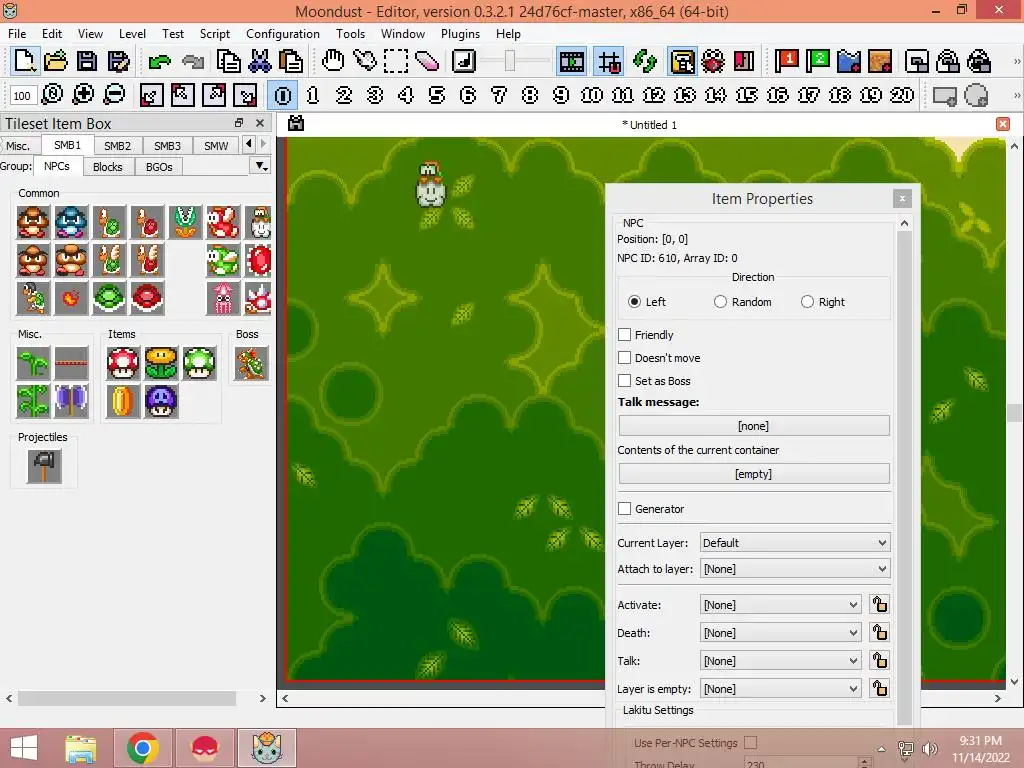The height and width of the screenshot is (768, 1024).
Task: Open the Current Layer dropdown
Action: [795, 543]
